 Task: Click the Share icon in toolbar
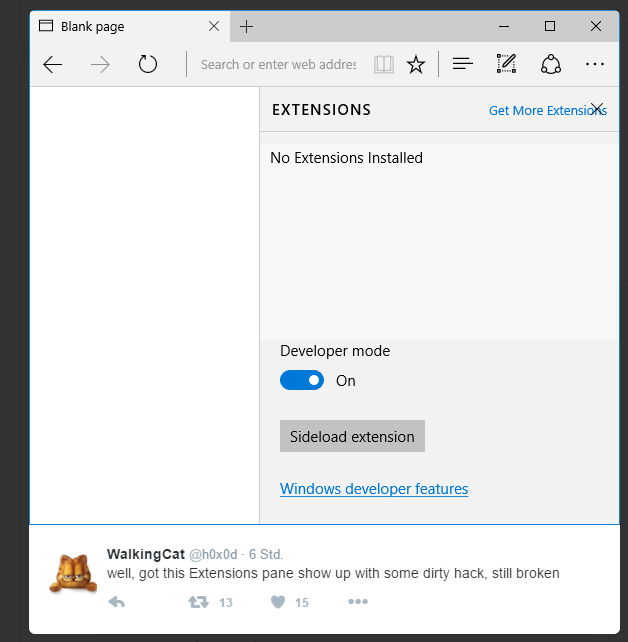point(551,65)
